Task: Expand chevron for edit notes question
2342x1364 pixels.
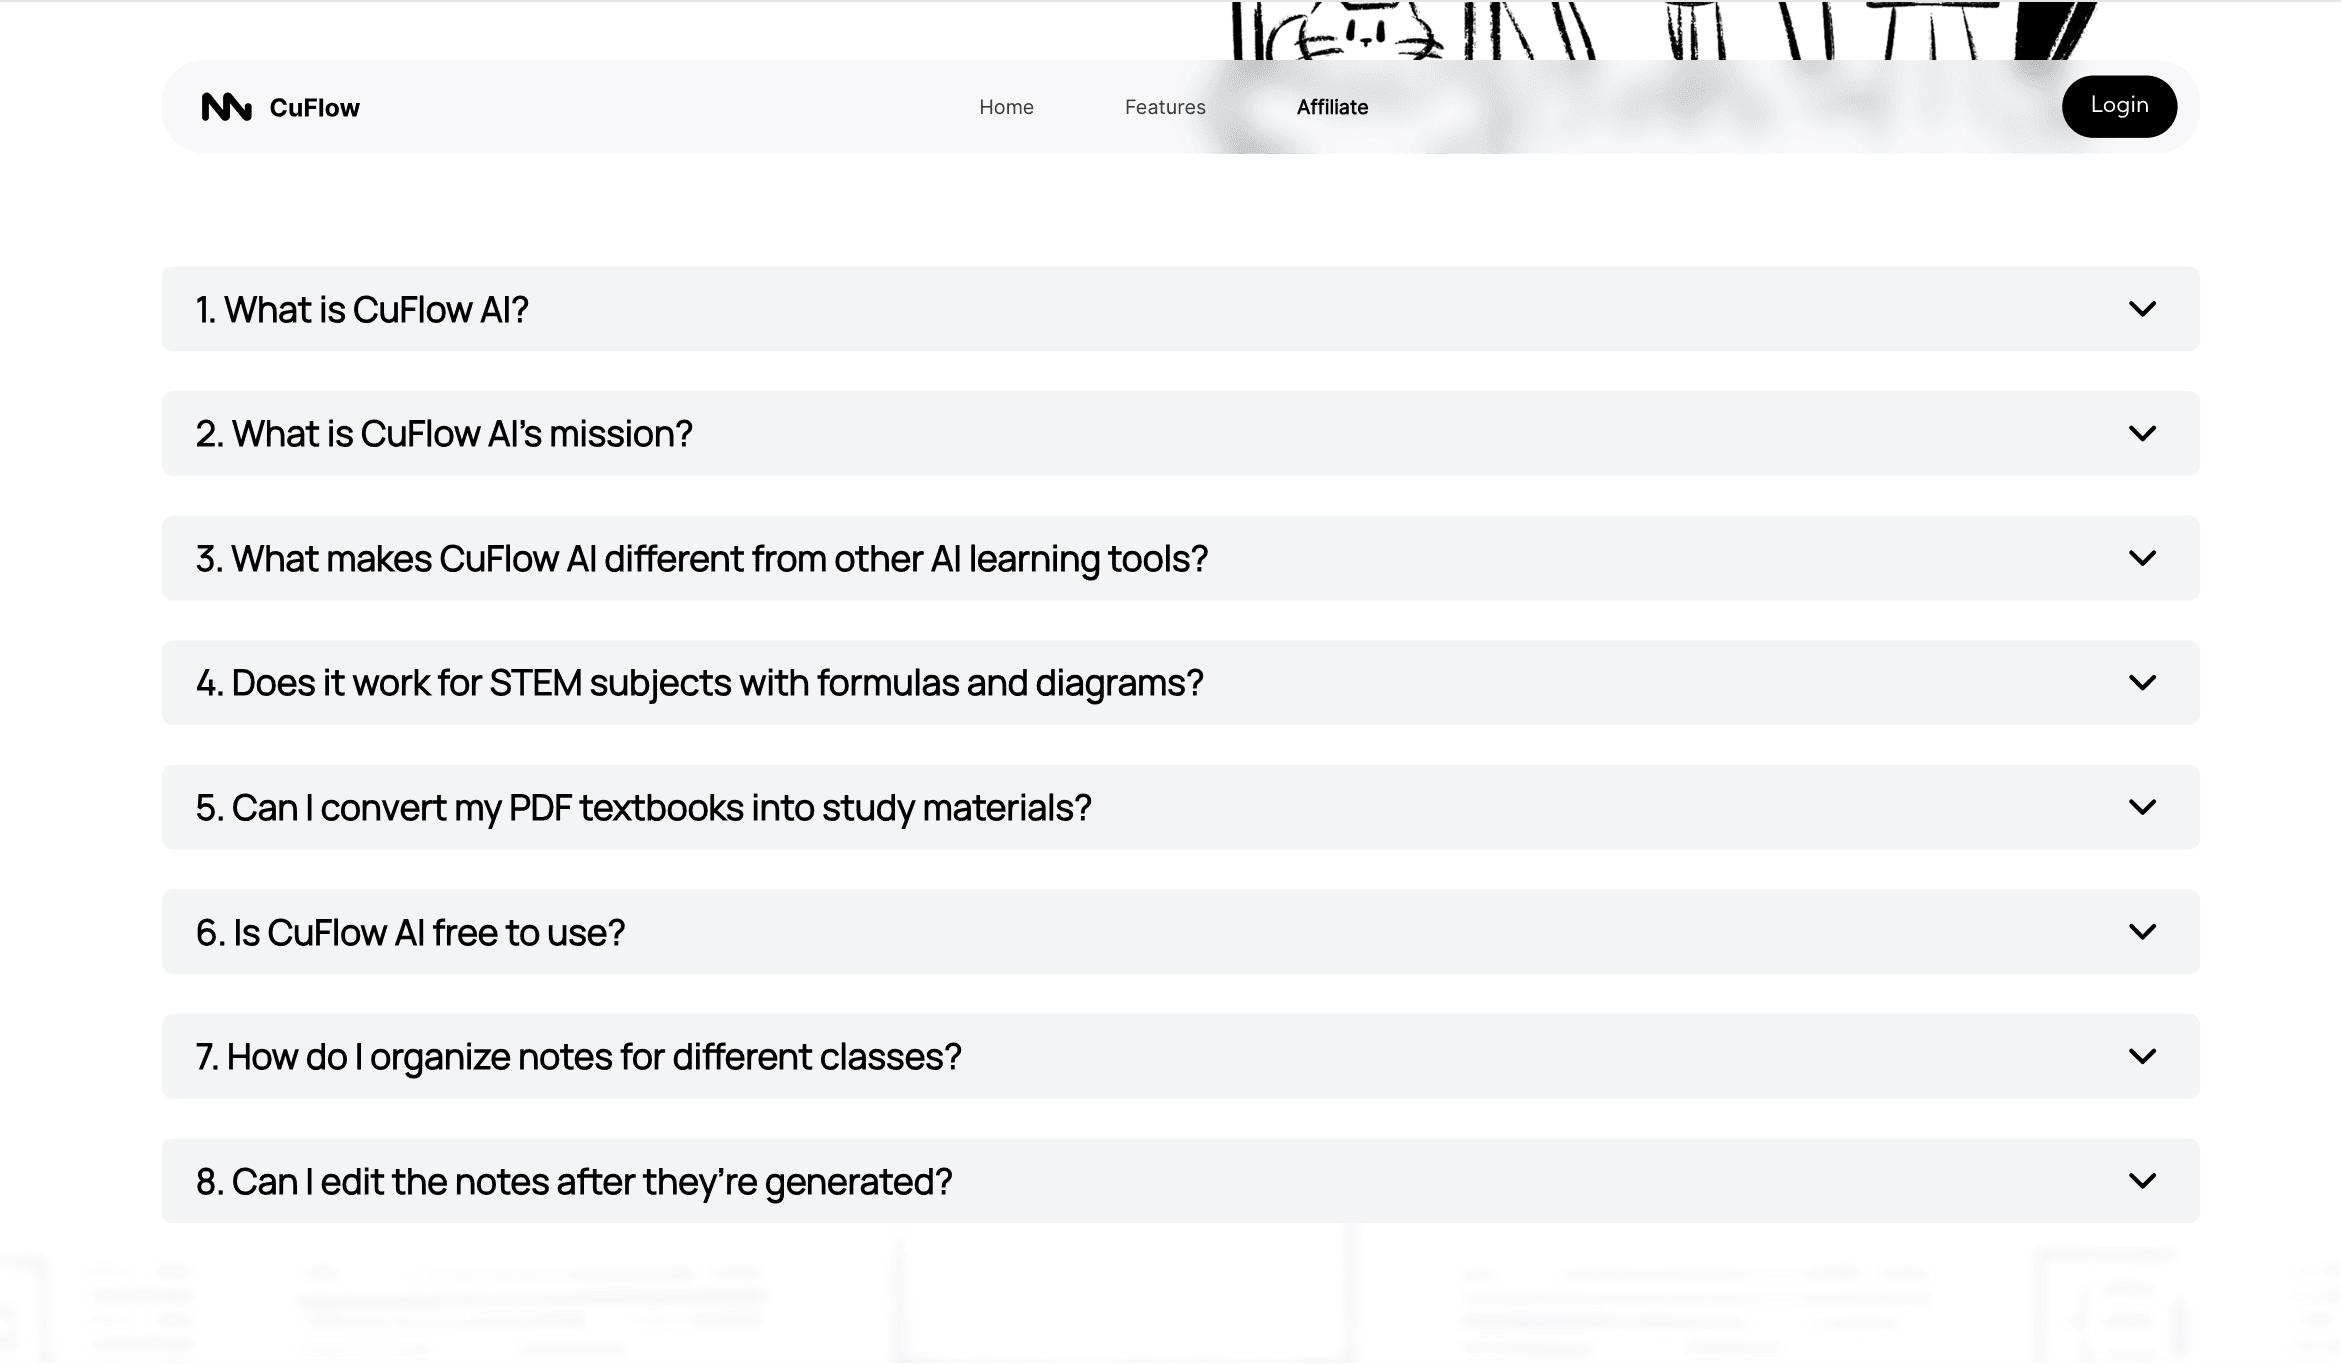Action: [x=2142, y=1181]
